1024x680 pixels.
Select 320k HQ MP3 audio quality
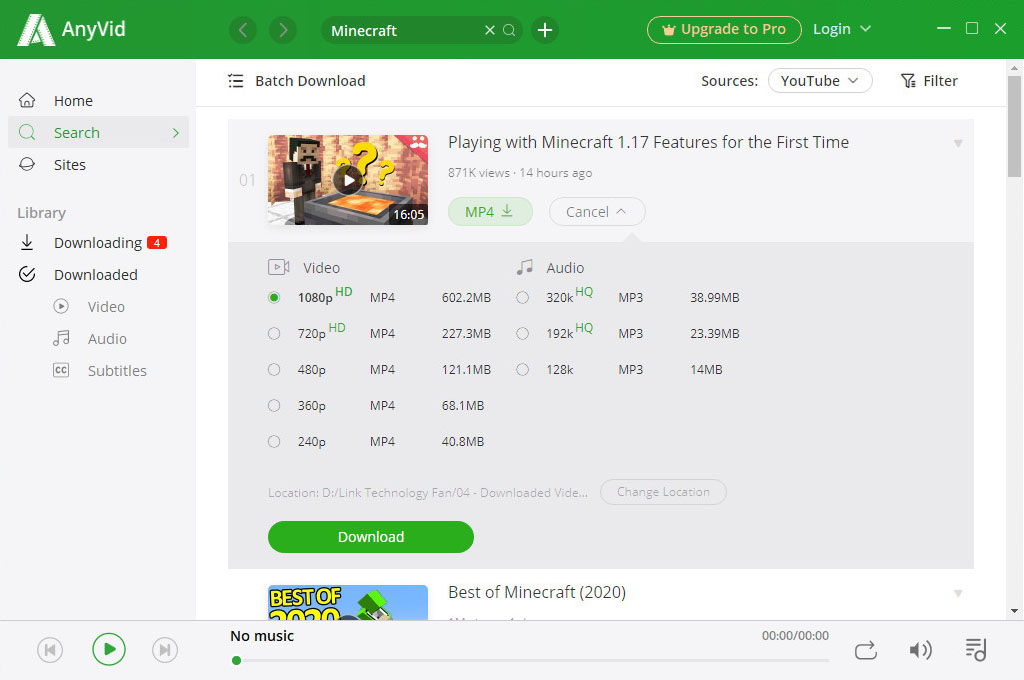pos(522,298)
